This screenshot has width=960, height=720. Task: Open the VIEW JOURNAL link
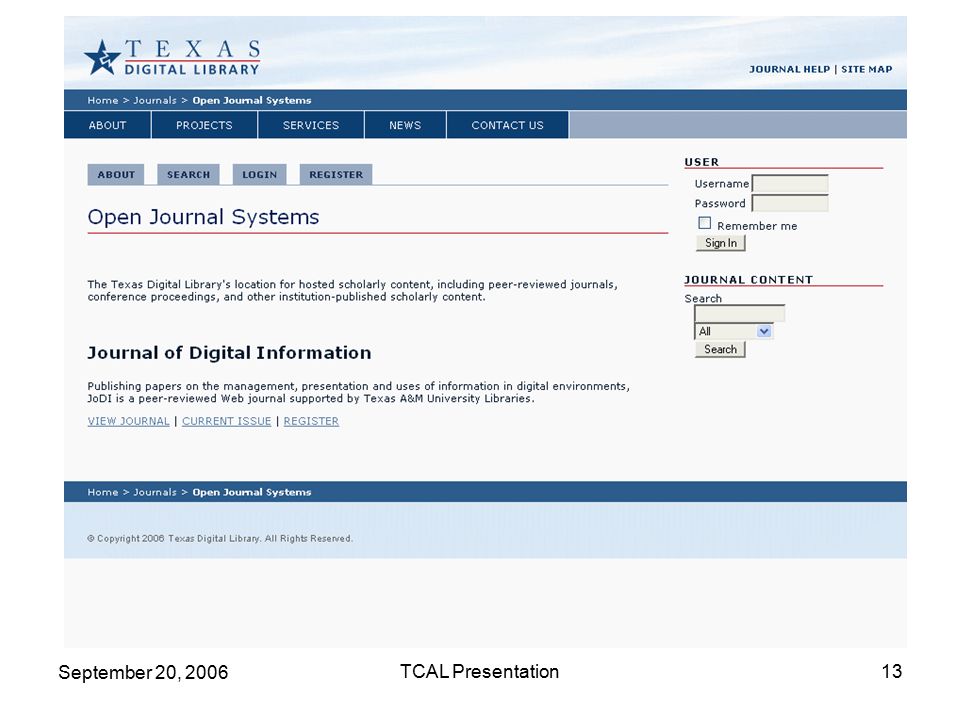129,421
